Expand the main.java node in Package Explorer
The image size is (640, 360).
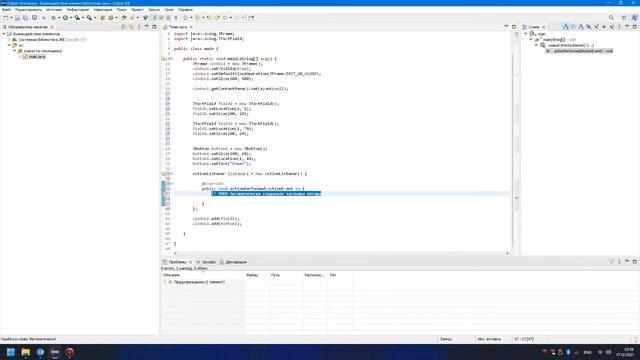(20, 57)
